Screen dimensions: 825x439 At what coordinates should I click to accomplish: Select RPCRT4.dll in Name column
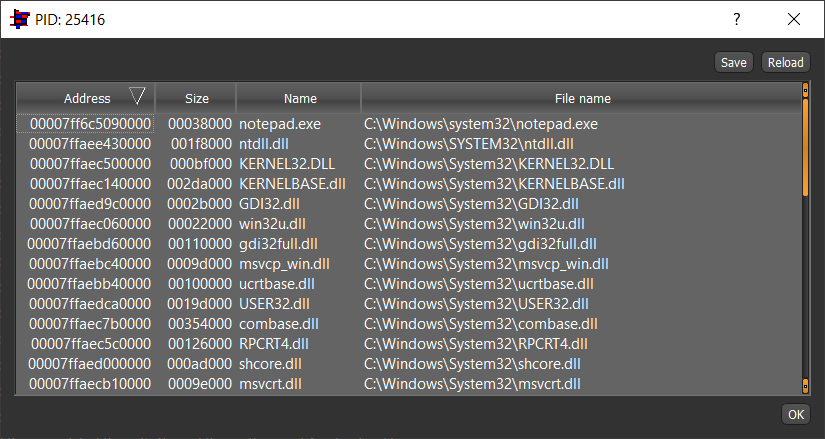(x=274, y=344)
